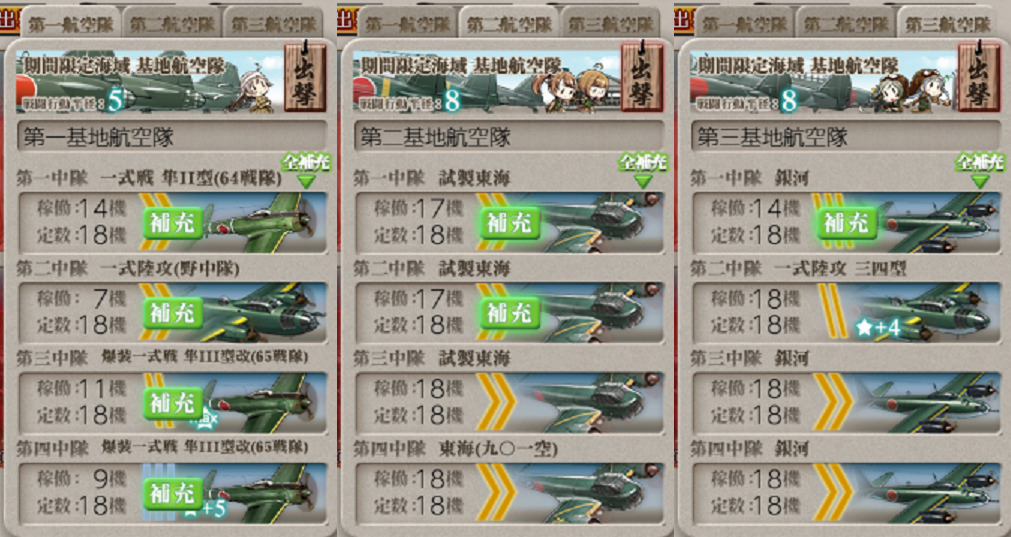Click the 出撃 wooden sign in third air base panel
The width and height of the screenshot is (1011, 537).
979,77
